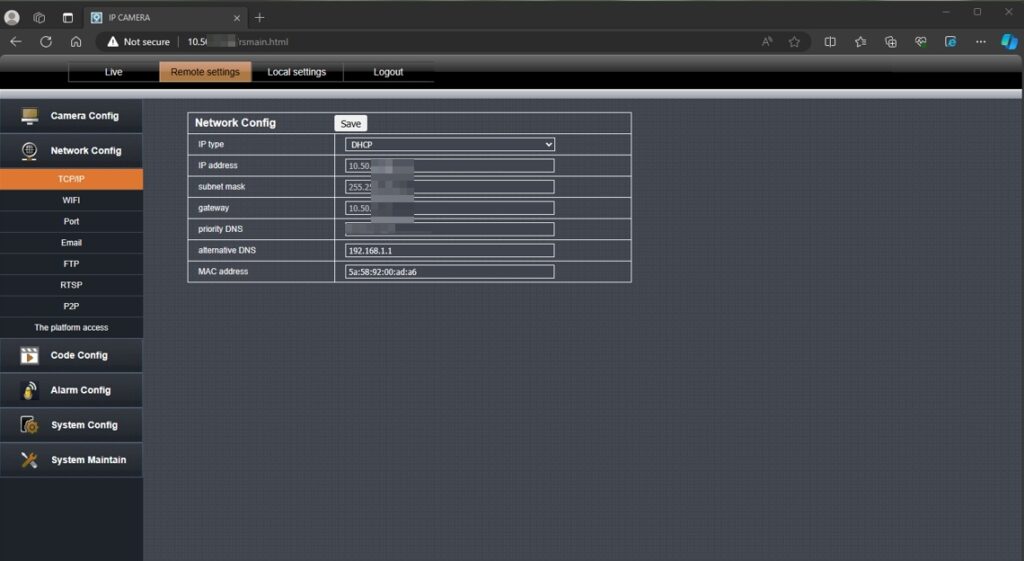The image size is (1024, 561).
Task: Save the network configuration
Action: (350, 123)
